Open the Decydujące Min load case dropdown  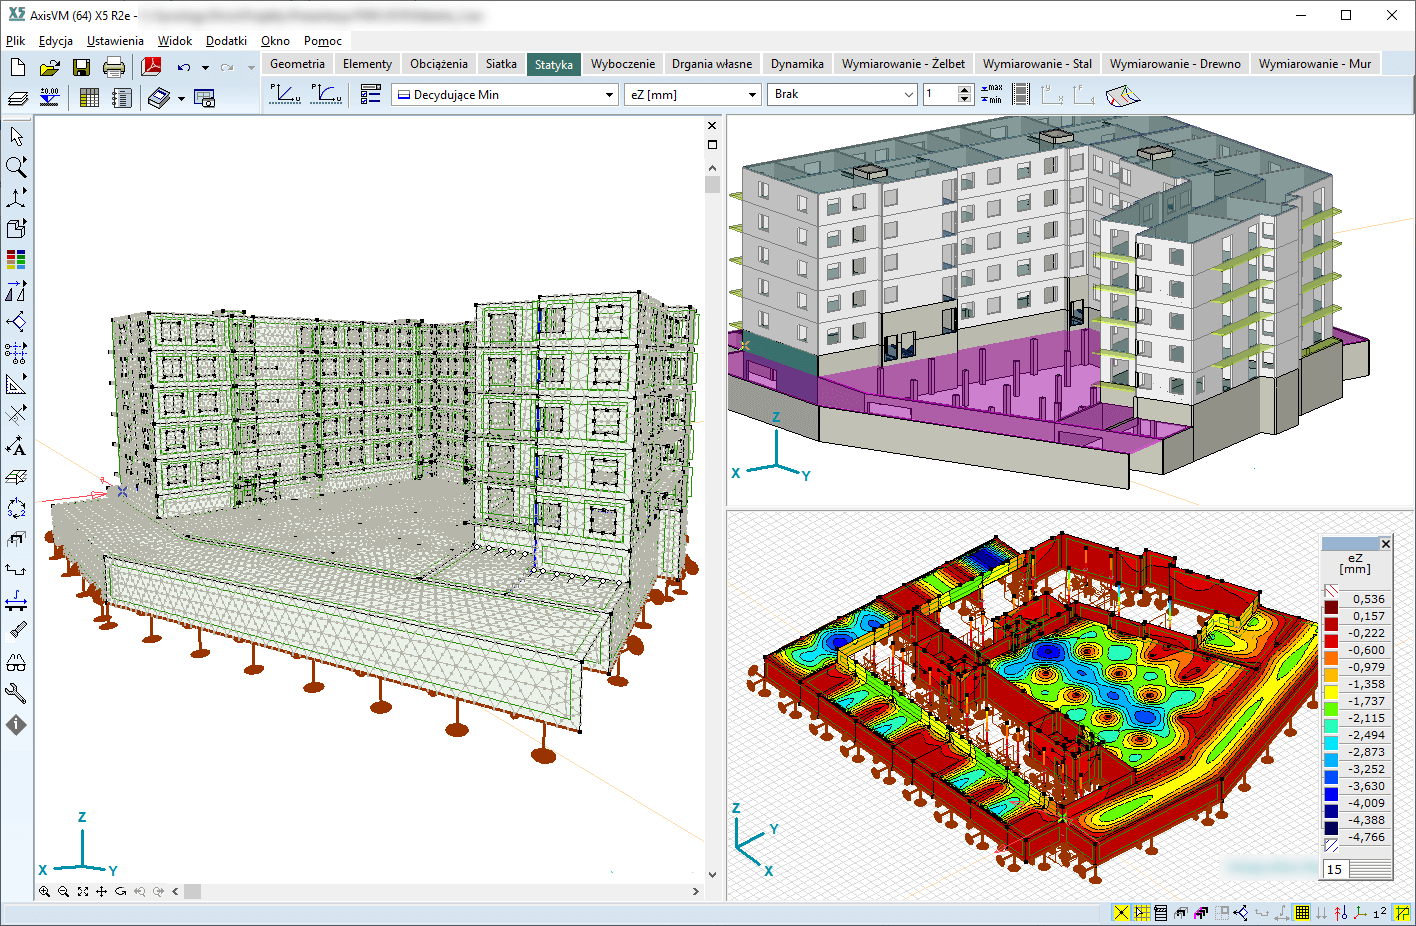pyautogui.click(x=505, y=94)
